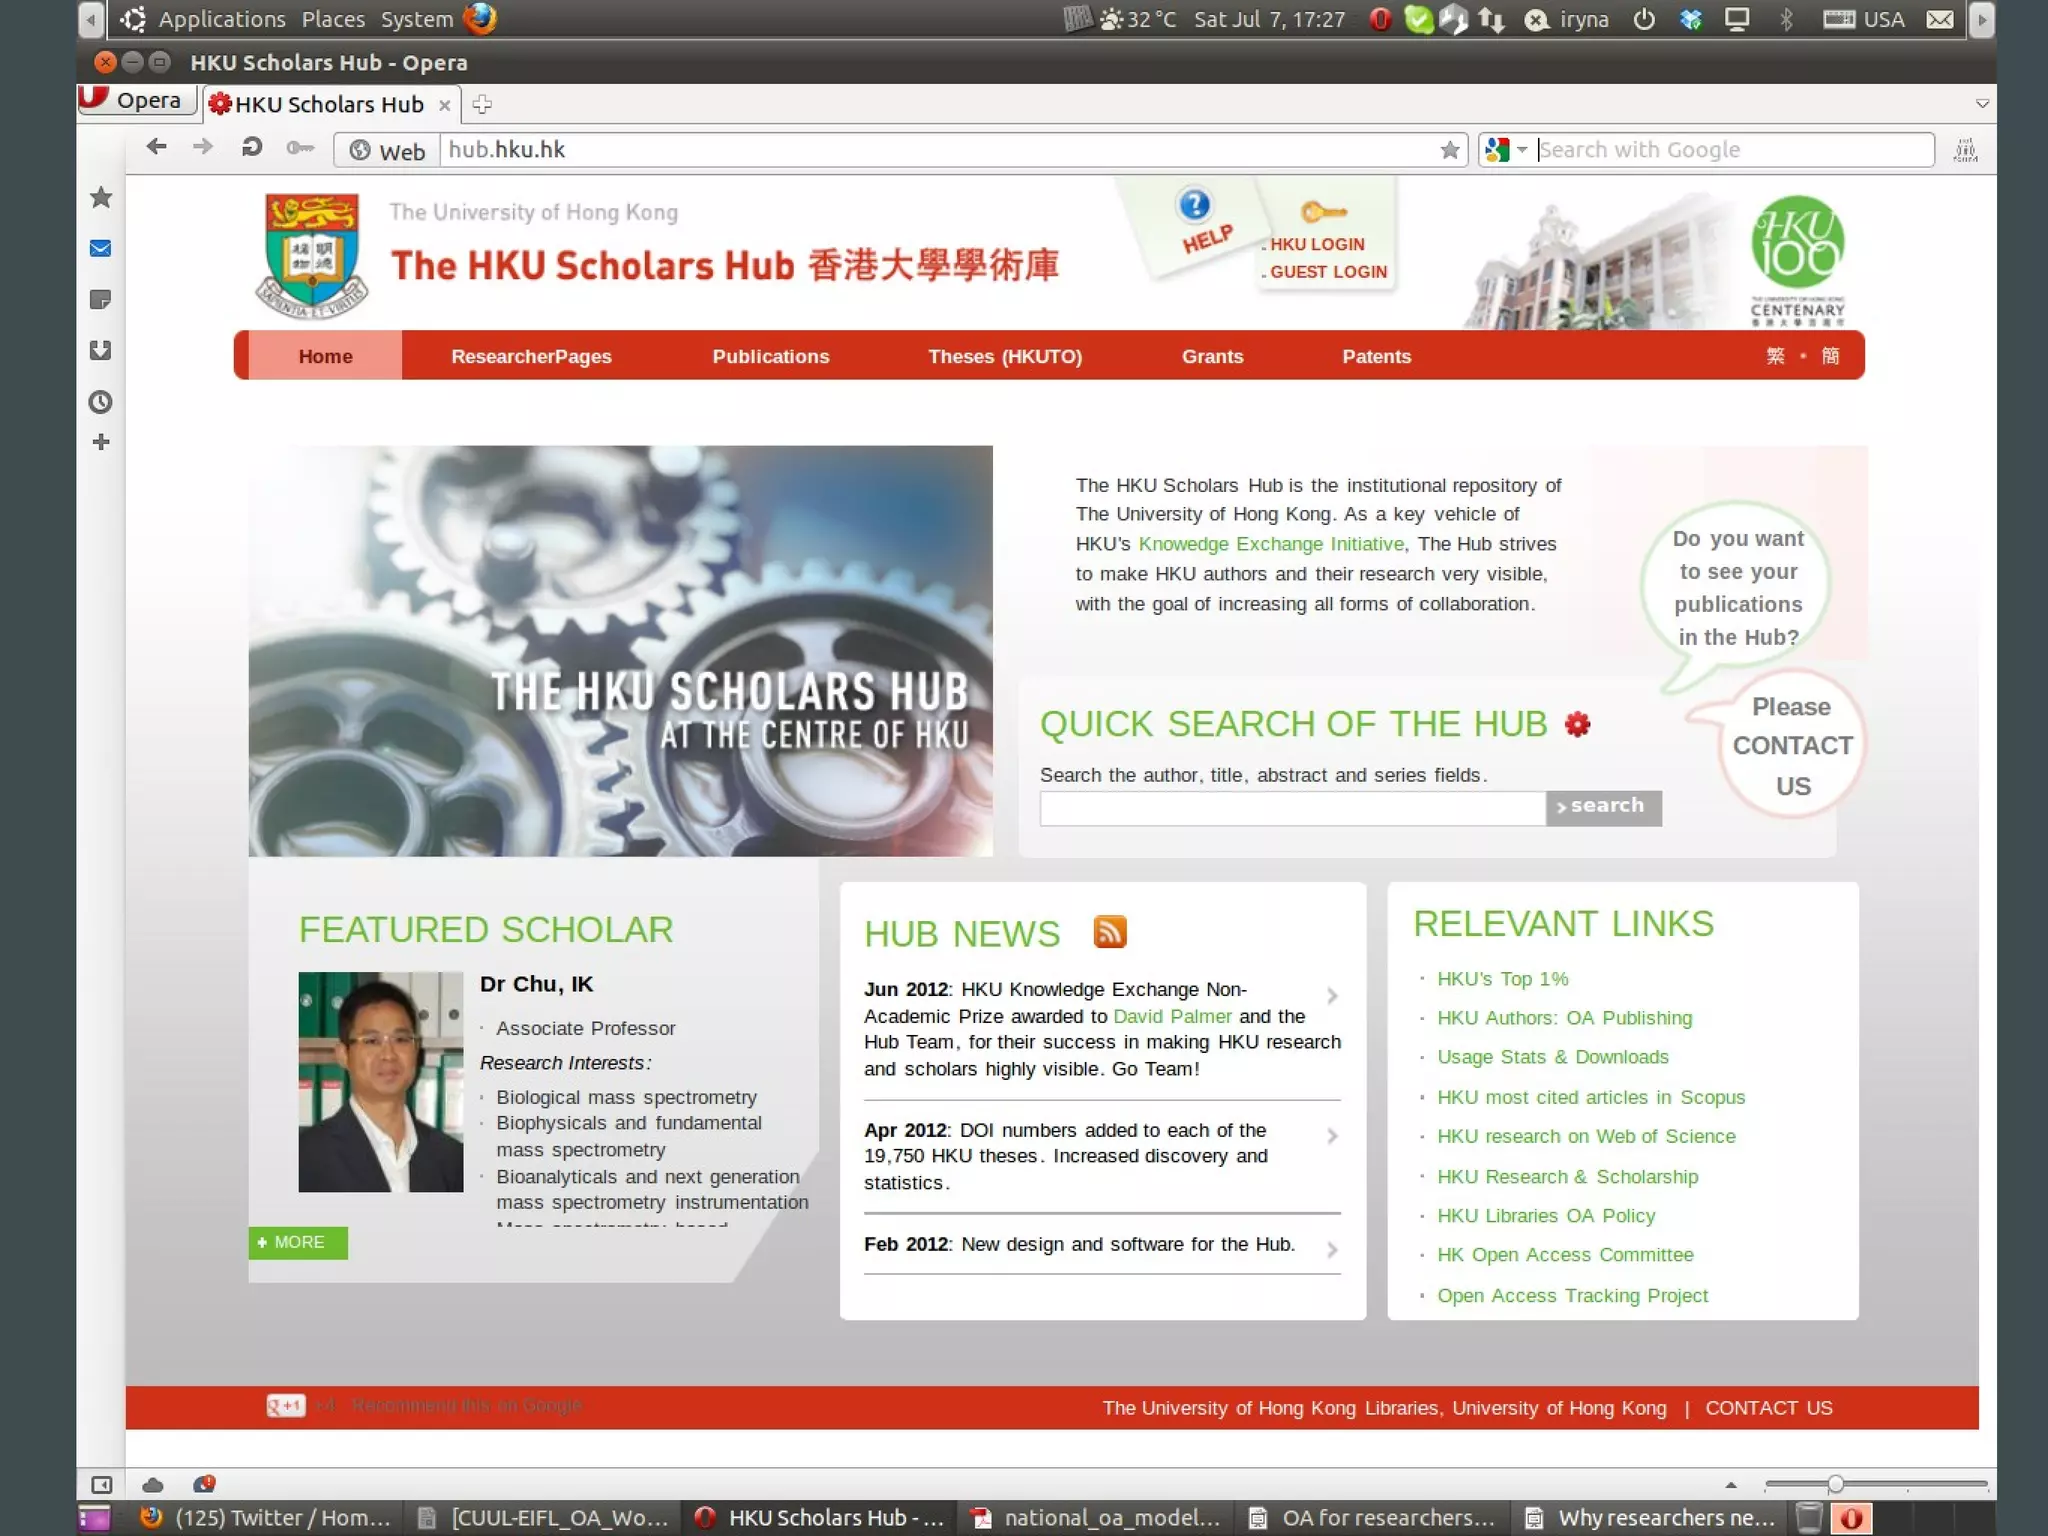The image size is (2048, 1536).
Task: Open the notes panel icon
Action: pyautogui.click(x=101, y=299)
